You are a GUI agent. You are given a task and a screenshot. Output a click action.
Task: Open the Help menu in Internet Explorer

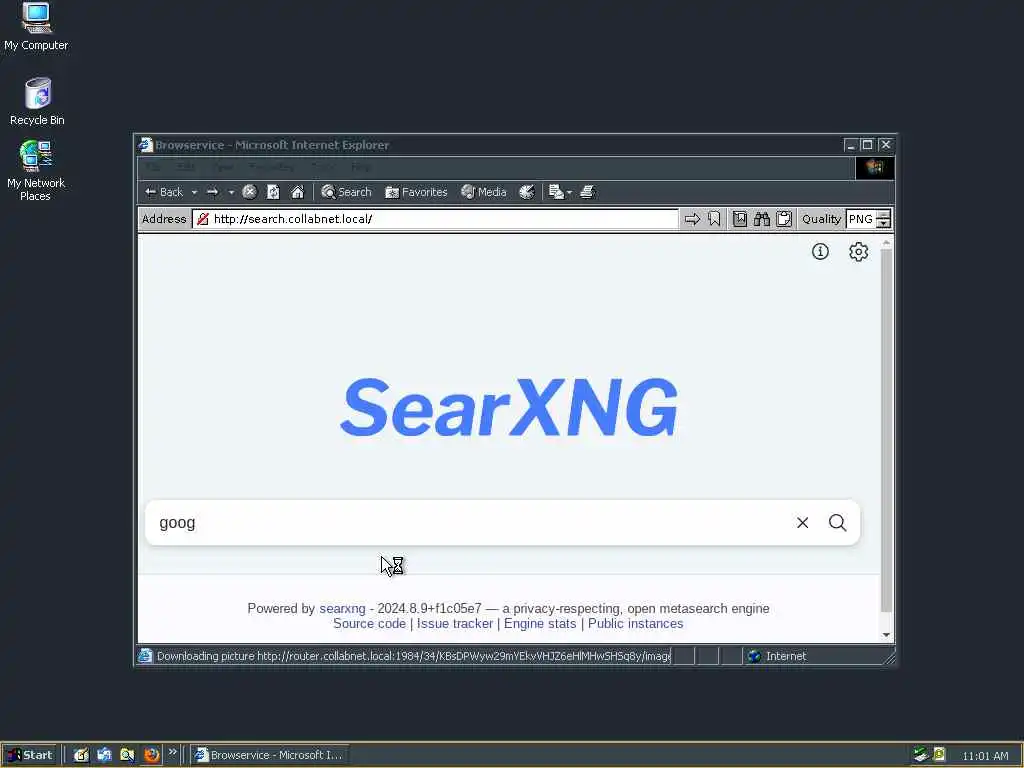pyautogui.click(x=360, y=167)
